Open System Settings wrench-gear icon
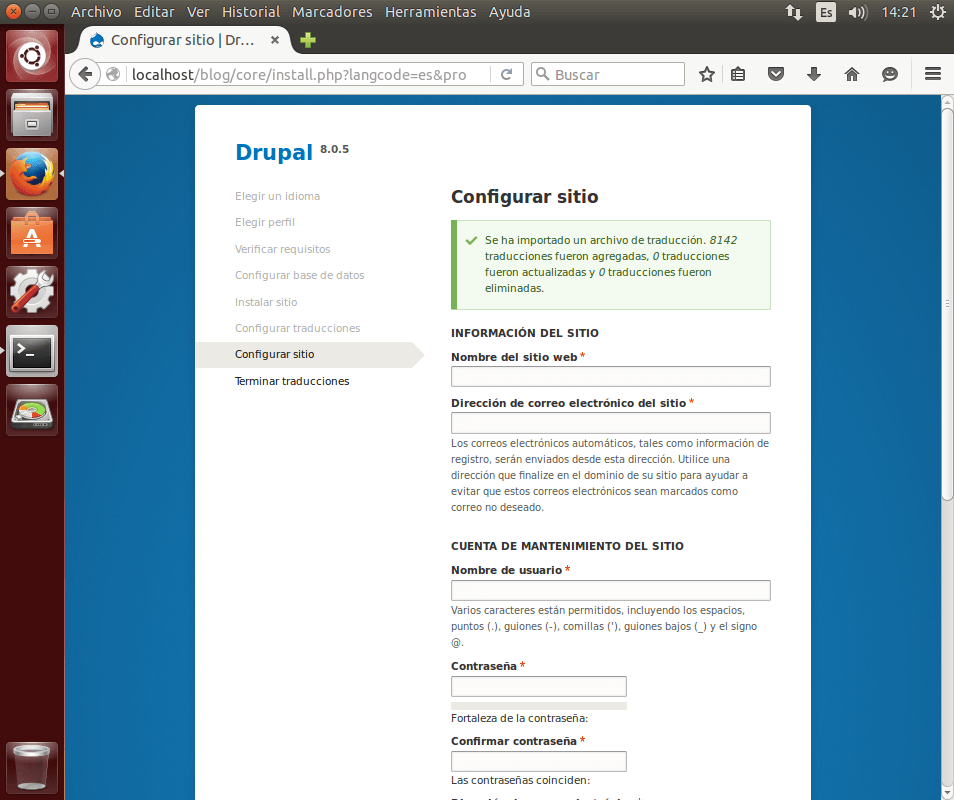 [x=32, y=292]
